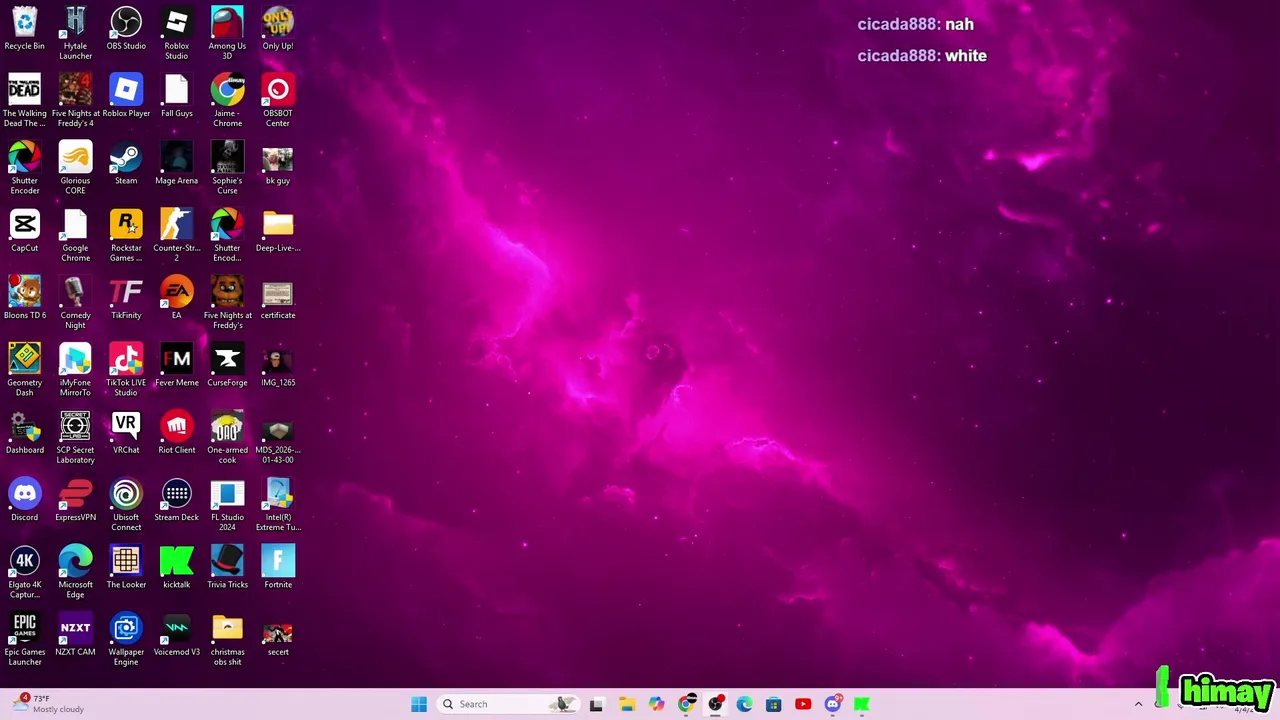The image size is (1280, 720).
Task: Launch the CapCut desktop shortcut
Action: 24,230
